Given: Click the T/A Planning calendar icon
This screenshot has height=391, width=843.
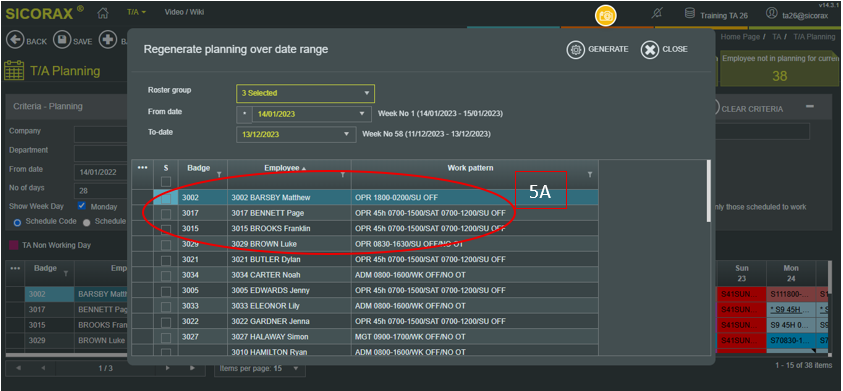Looking at the screenshot, I should click(13, 70).
